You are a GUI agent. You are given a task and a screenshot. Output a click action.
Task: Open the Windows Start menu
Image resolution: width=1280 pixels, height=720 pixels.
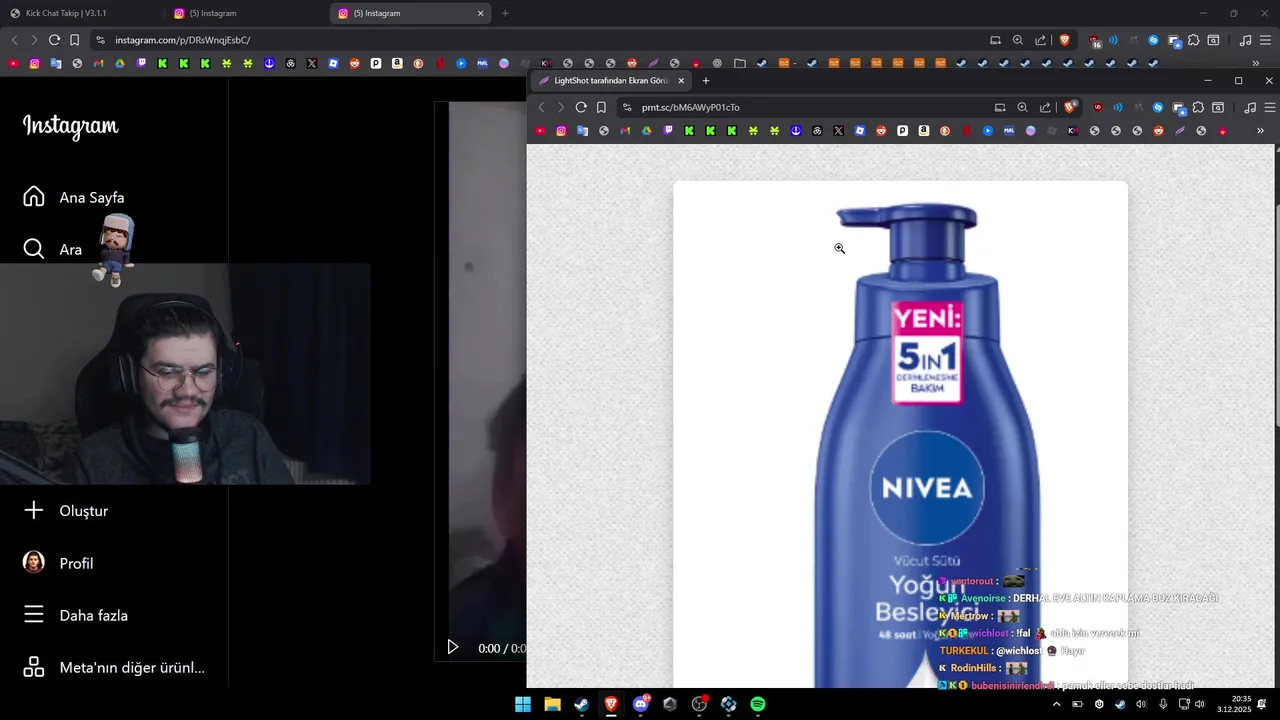click(523, 704)
